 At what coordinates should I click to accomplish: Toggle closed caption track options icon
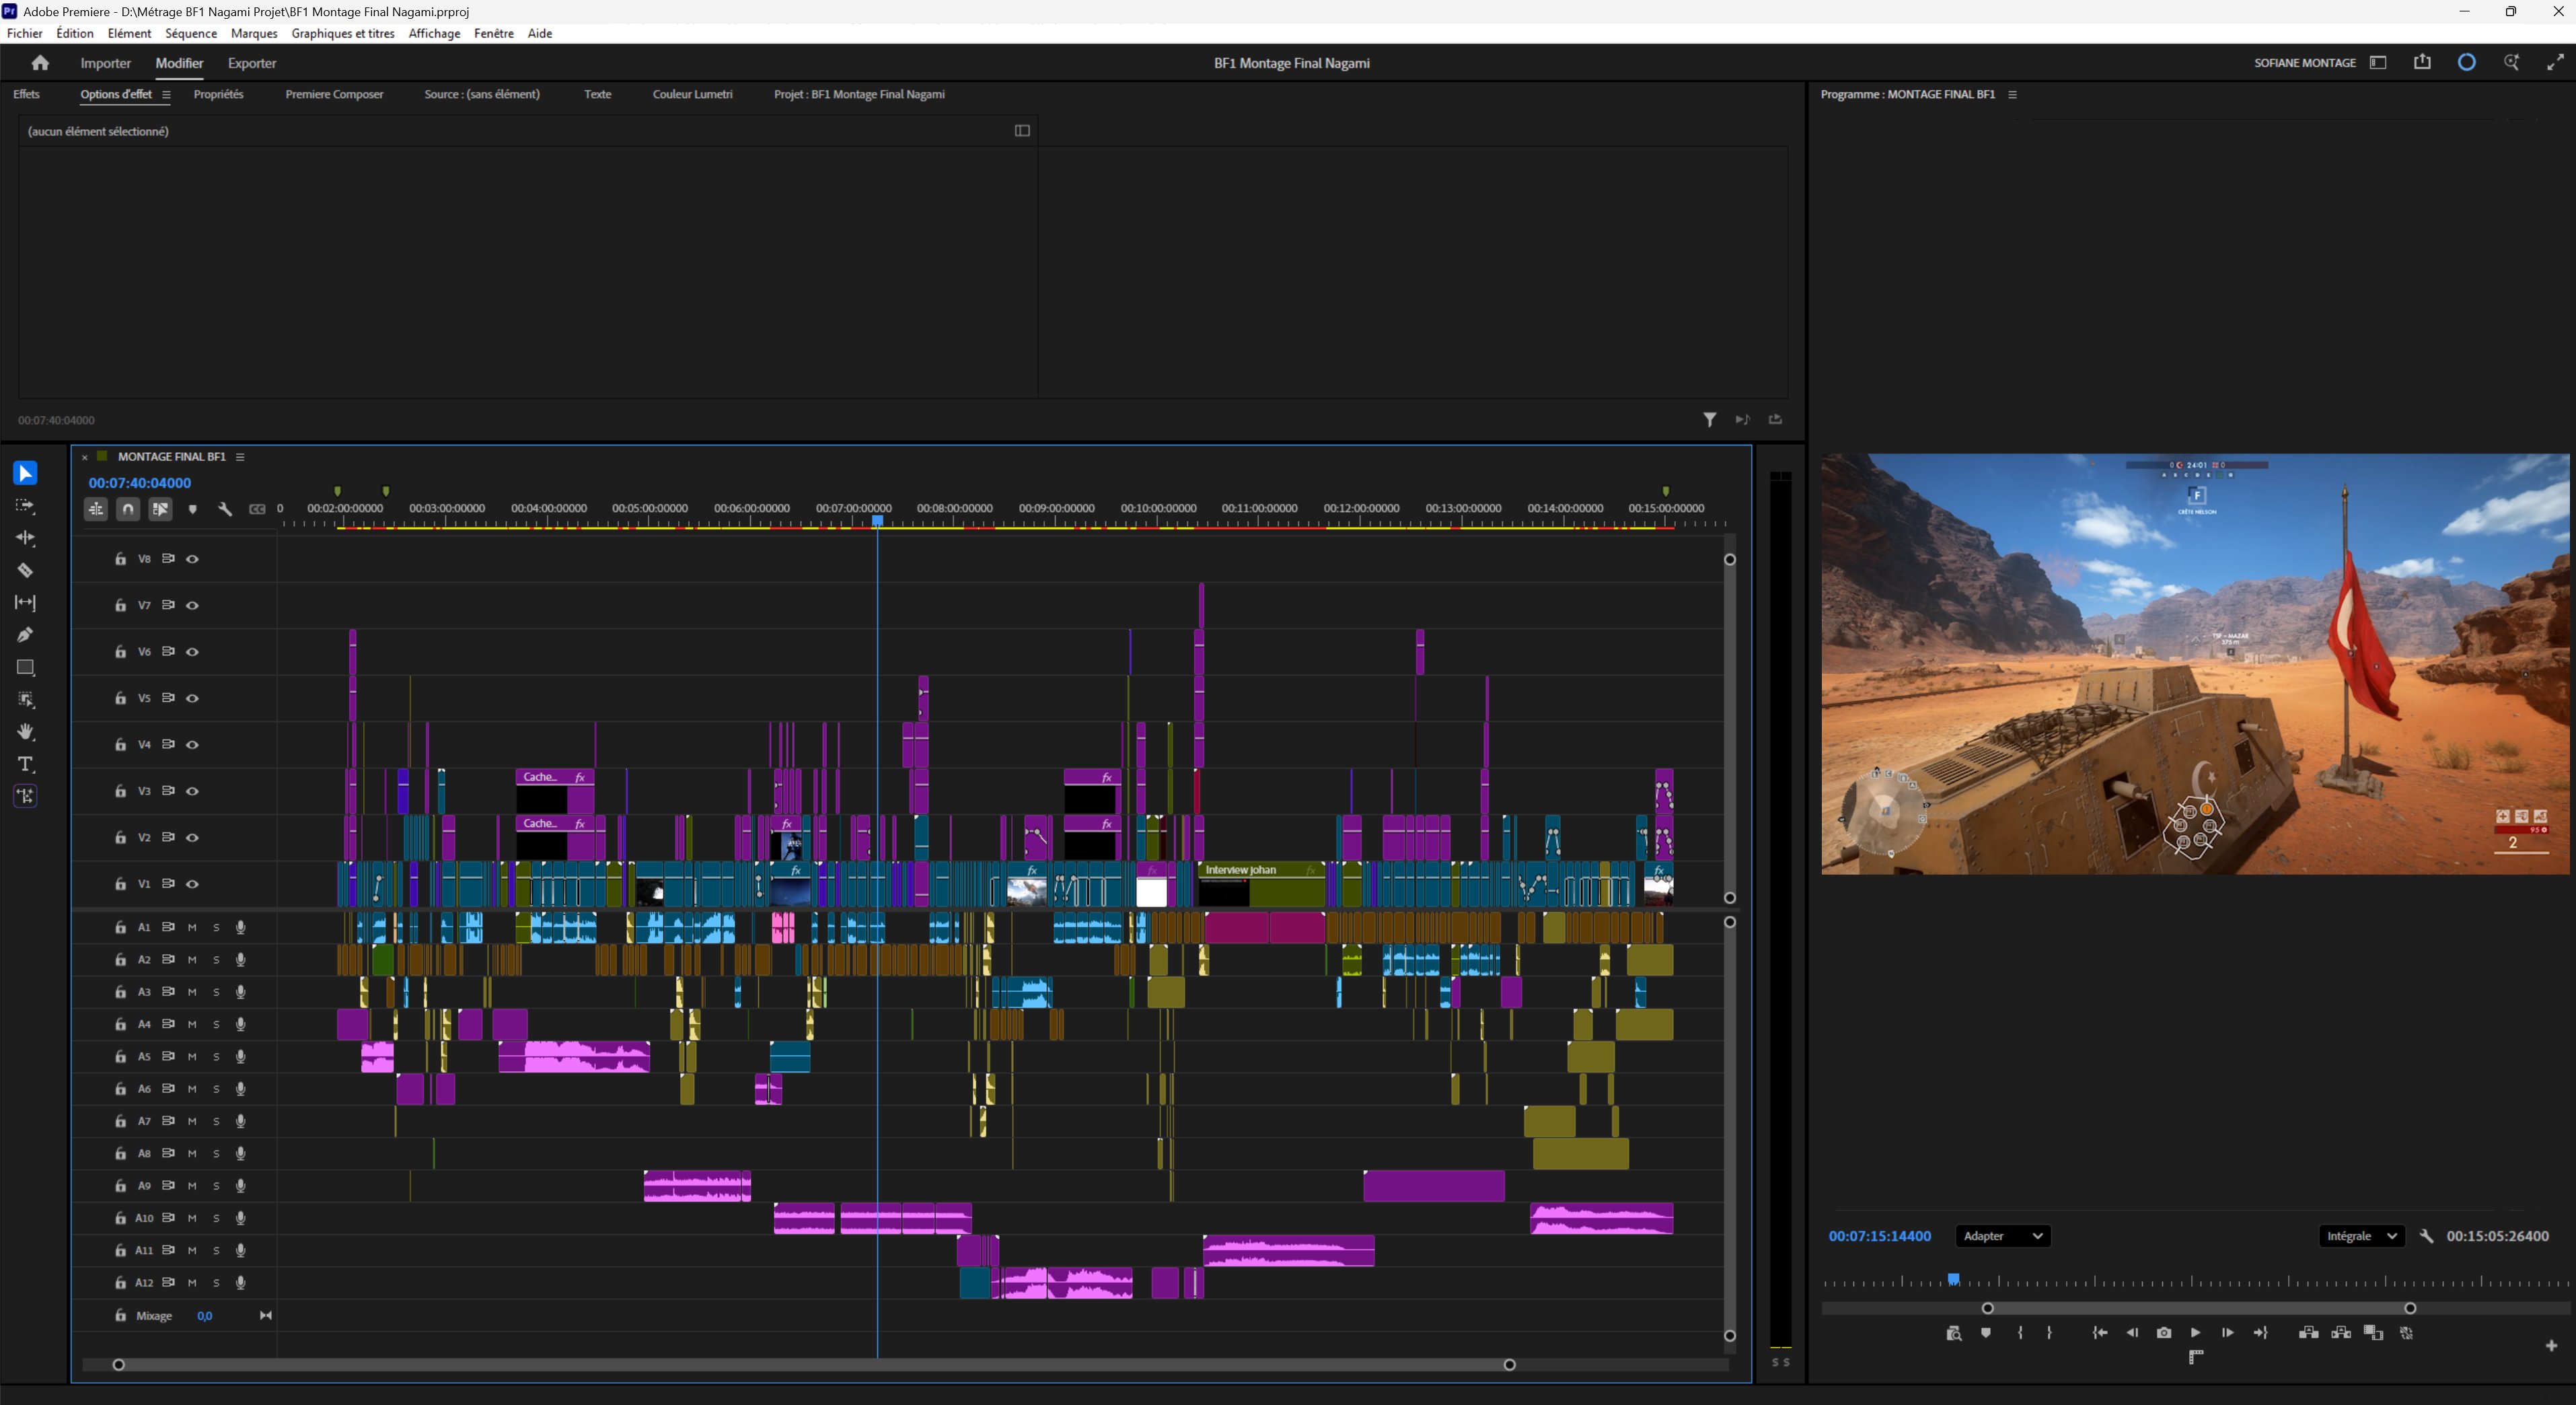[258, 509]
